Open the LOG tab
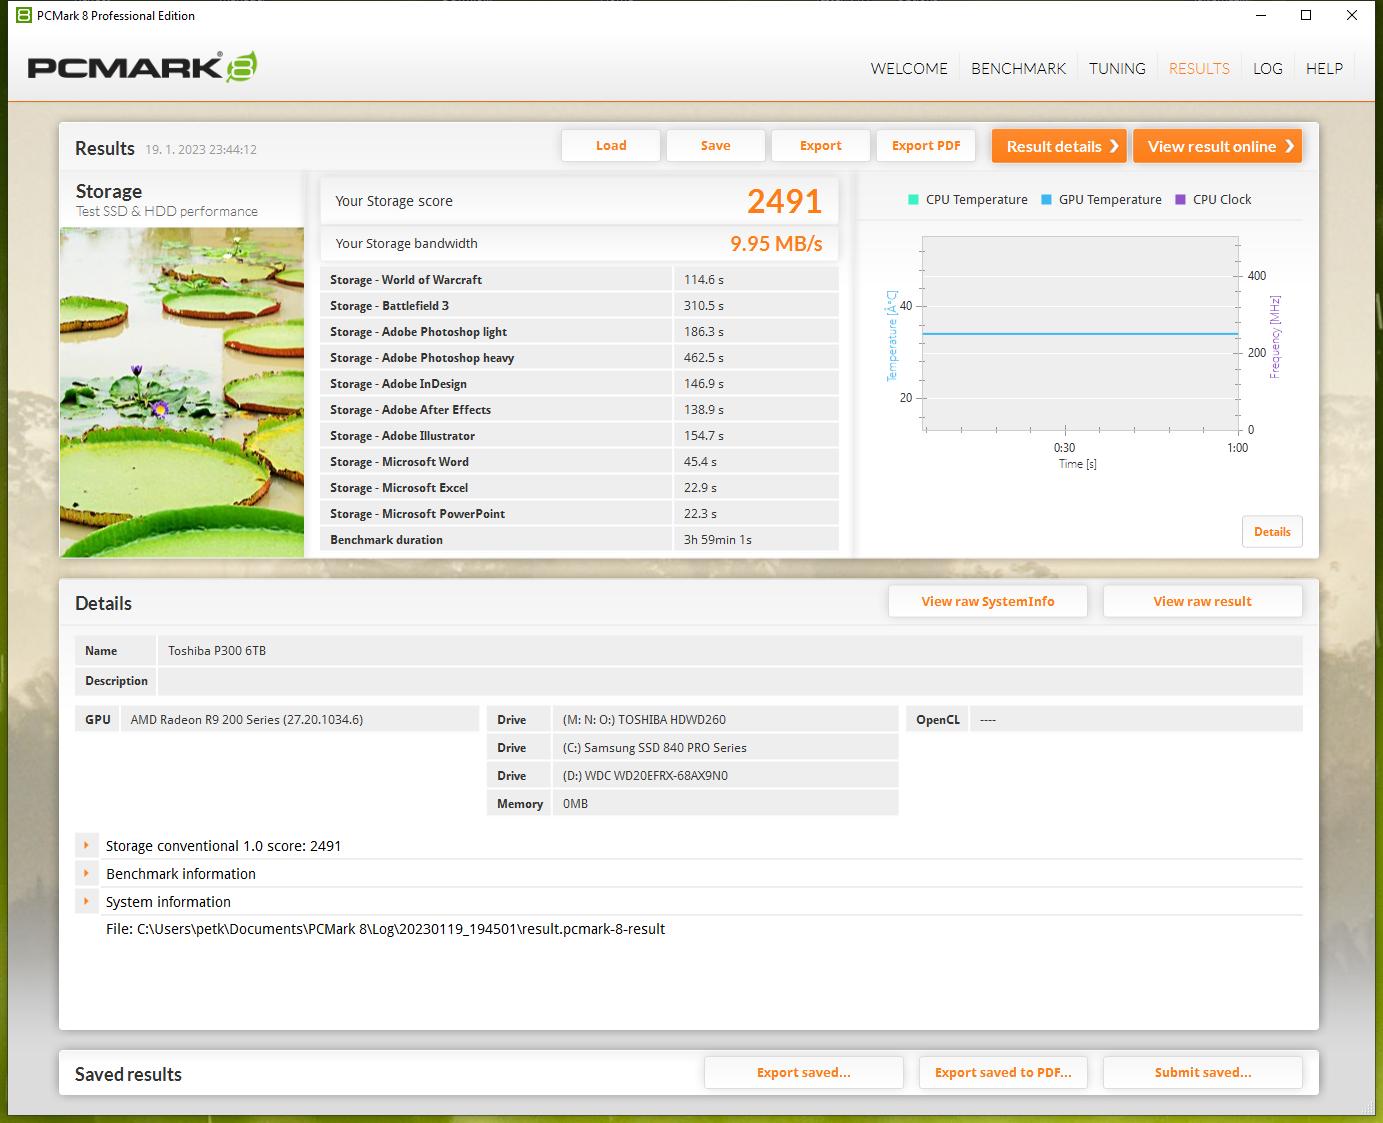Screen dimensions: 1383x1123 (x=1268, y=68)
